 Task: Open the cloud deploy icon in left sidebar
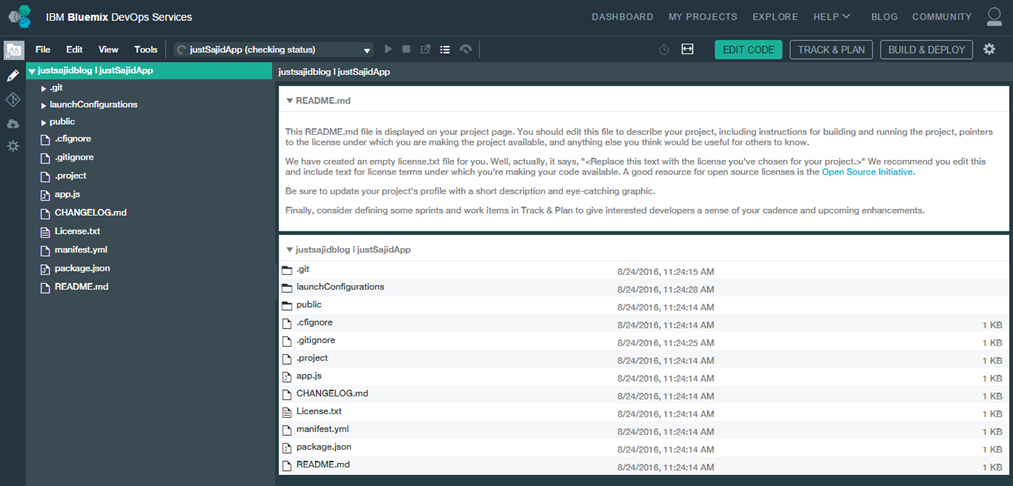click(x=12, y=123)
